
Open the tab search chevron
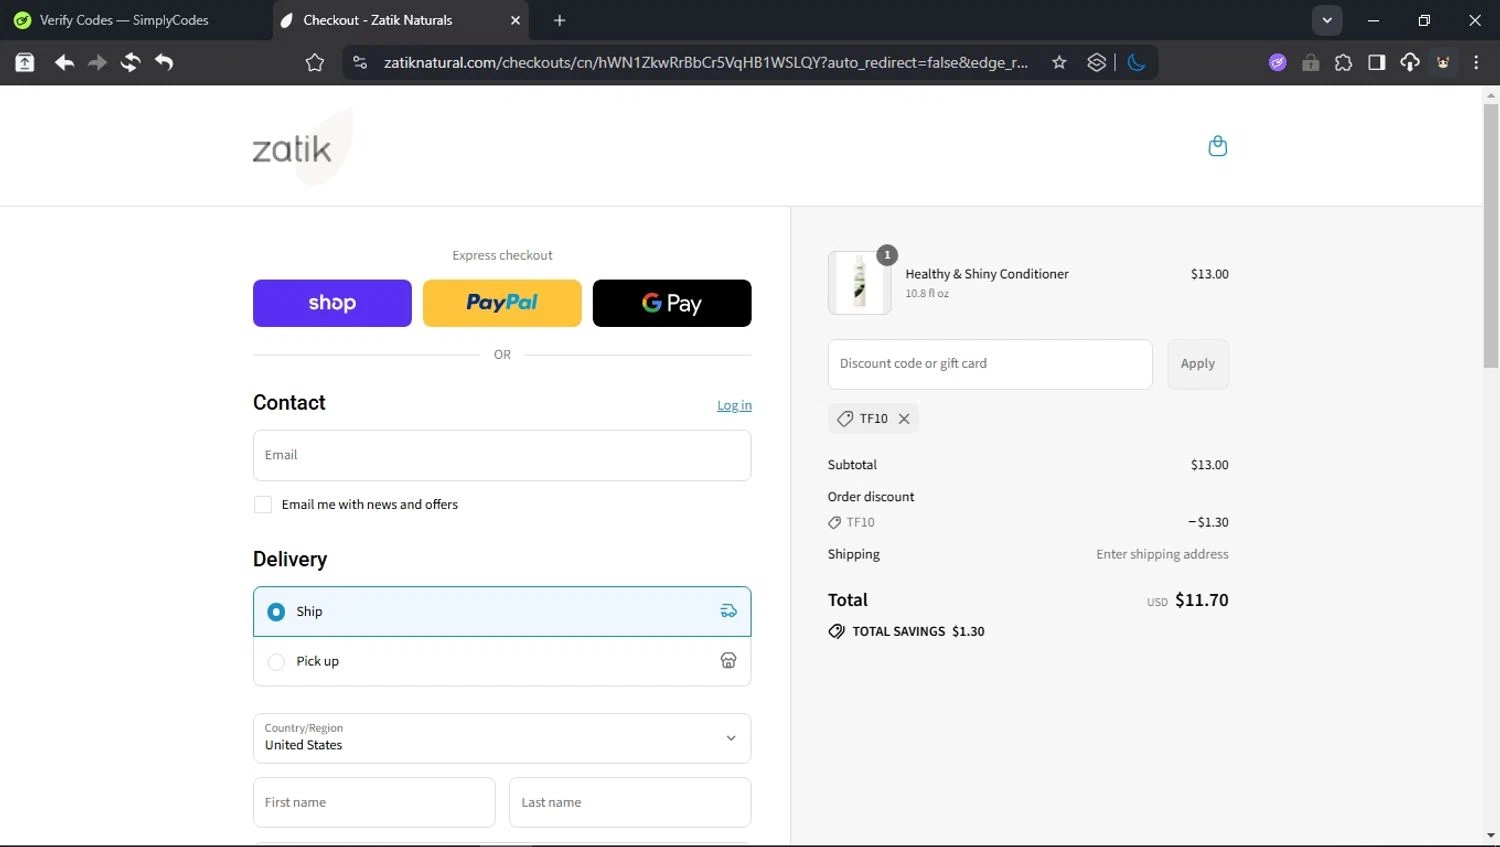[1327, 20]
